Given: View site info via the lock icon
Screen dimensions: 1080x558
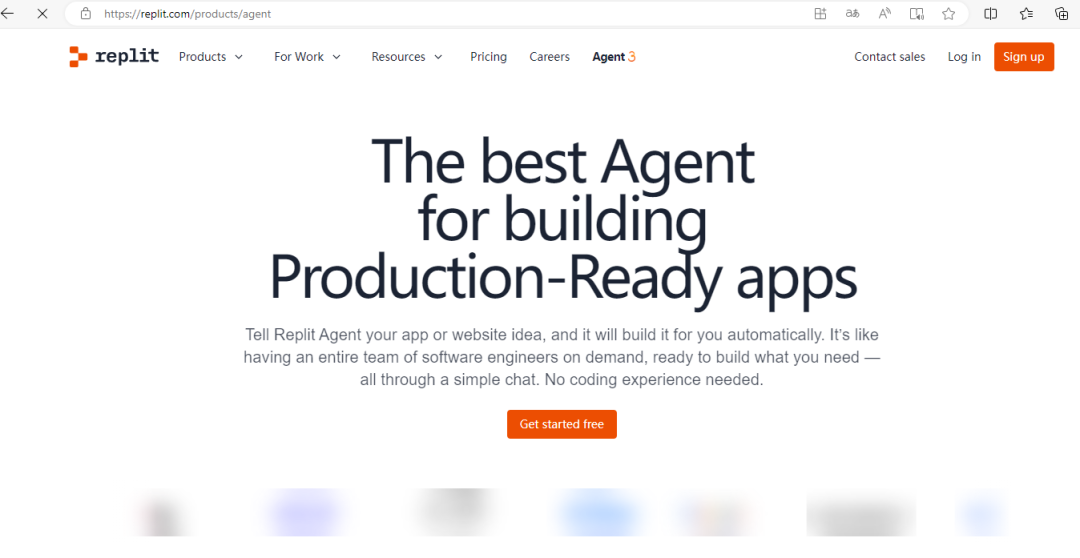Looking at the screenshot, I should 85,14.
